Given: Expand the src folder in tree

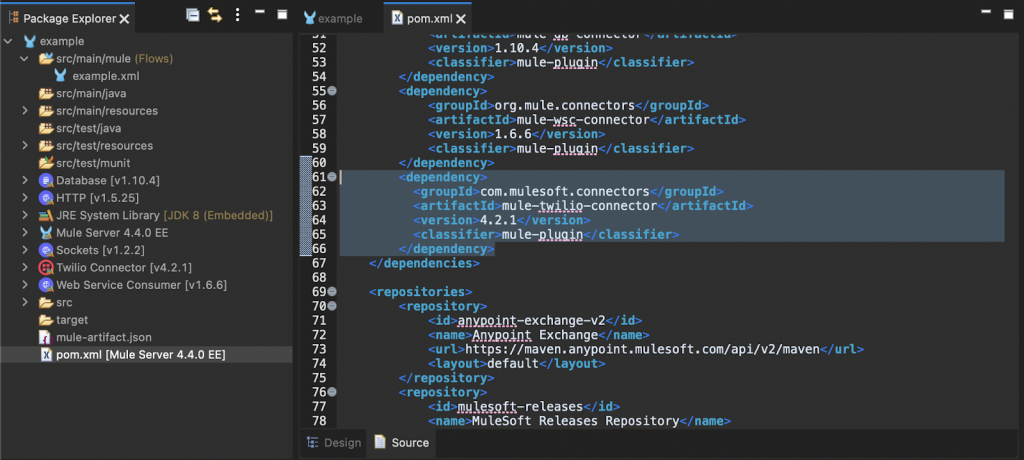Looking at the screenshot, I should 25,303.
